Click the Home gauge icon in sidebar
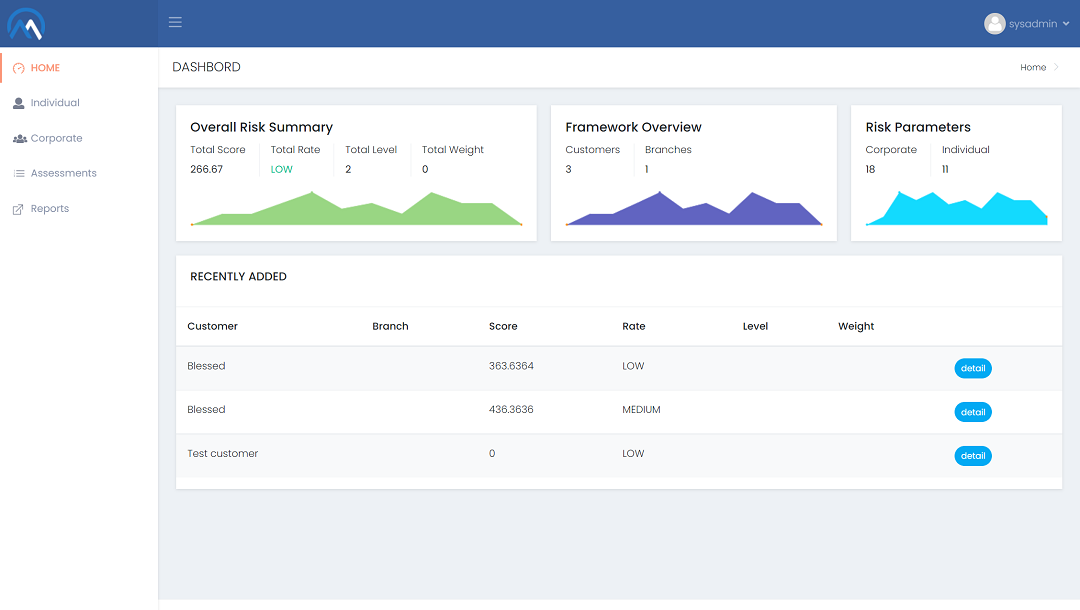Screen dimensions: 1080x610 [19, 68]
